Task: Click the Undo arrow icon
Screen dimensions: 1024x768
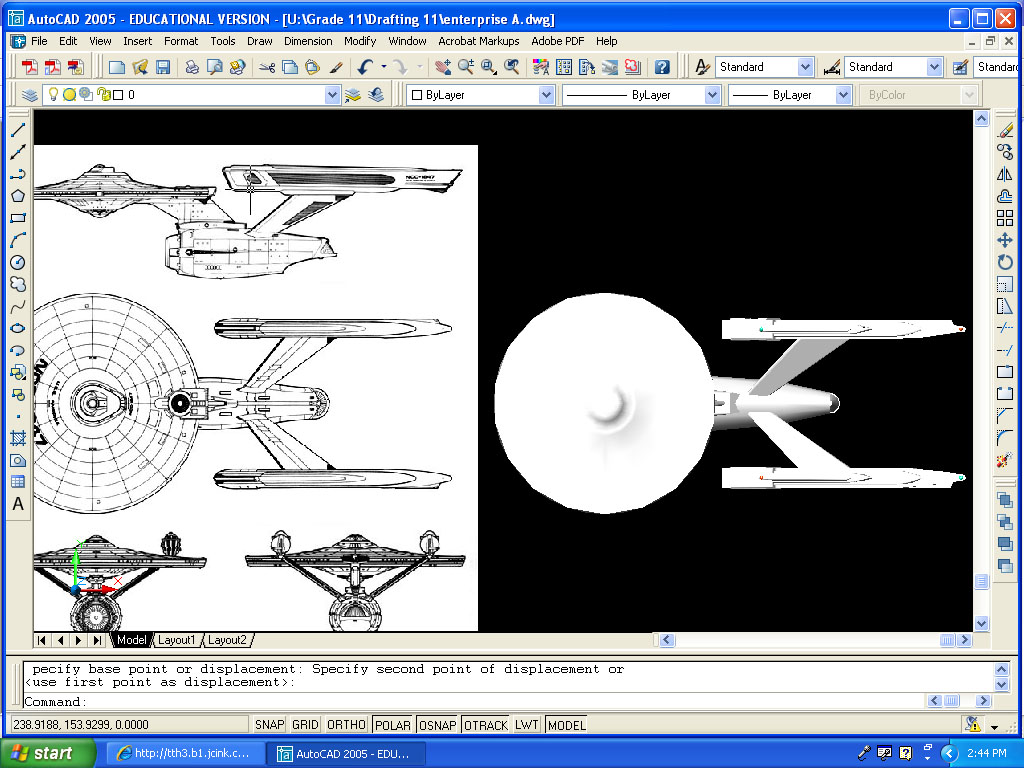Action: pyautogui.click(x=365, y=67)
